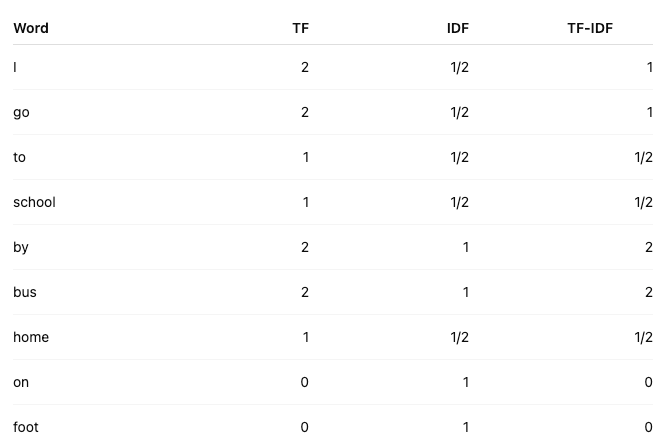Click the Word column header
The height and width of the screenshot is (446, 670).
(x=31, y=28)
